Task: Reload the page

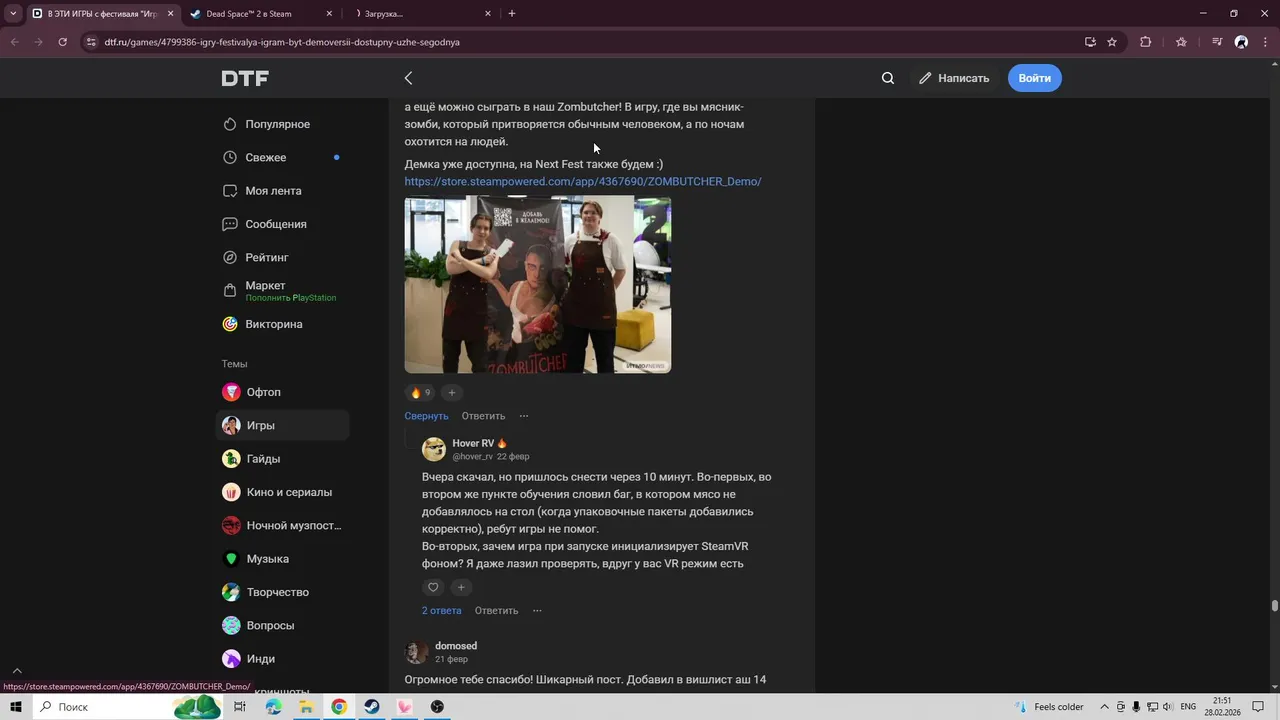Action: (x=62, y=42)
